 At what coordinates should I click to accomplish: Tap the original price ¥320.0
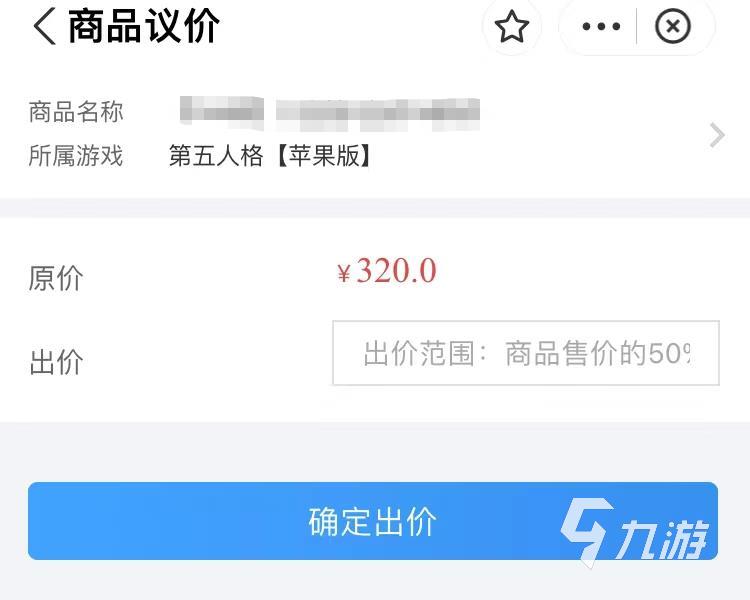[386, 271]
